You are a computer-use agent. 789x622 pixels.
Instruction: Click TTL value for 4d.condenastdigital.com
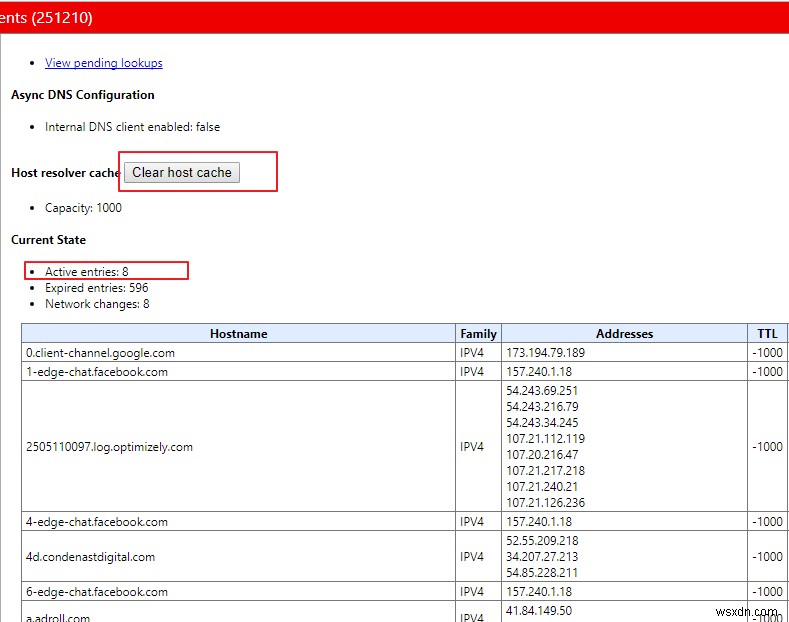pos(767,557)
